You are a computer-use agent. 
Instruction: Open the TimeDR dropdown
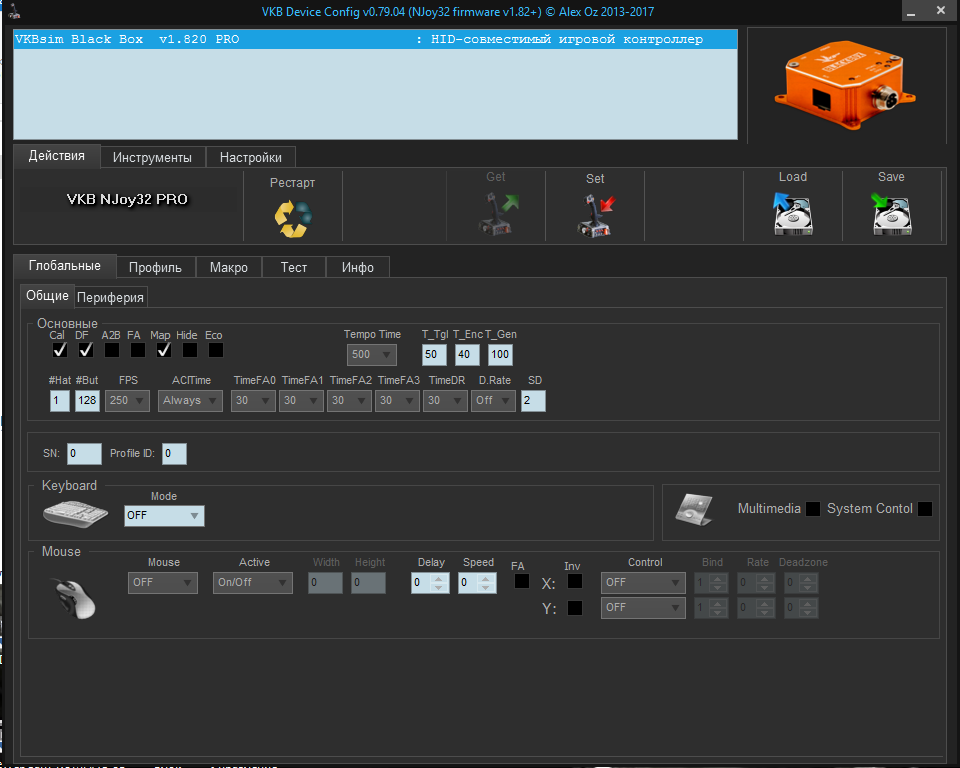point(446,401)
